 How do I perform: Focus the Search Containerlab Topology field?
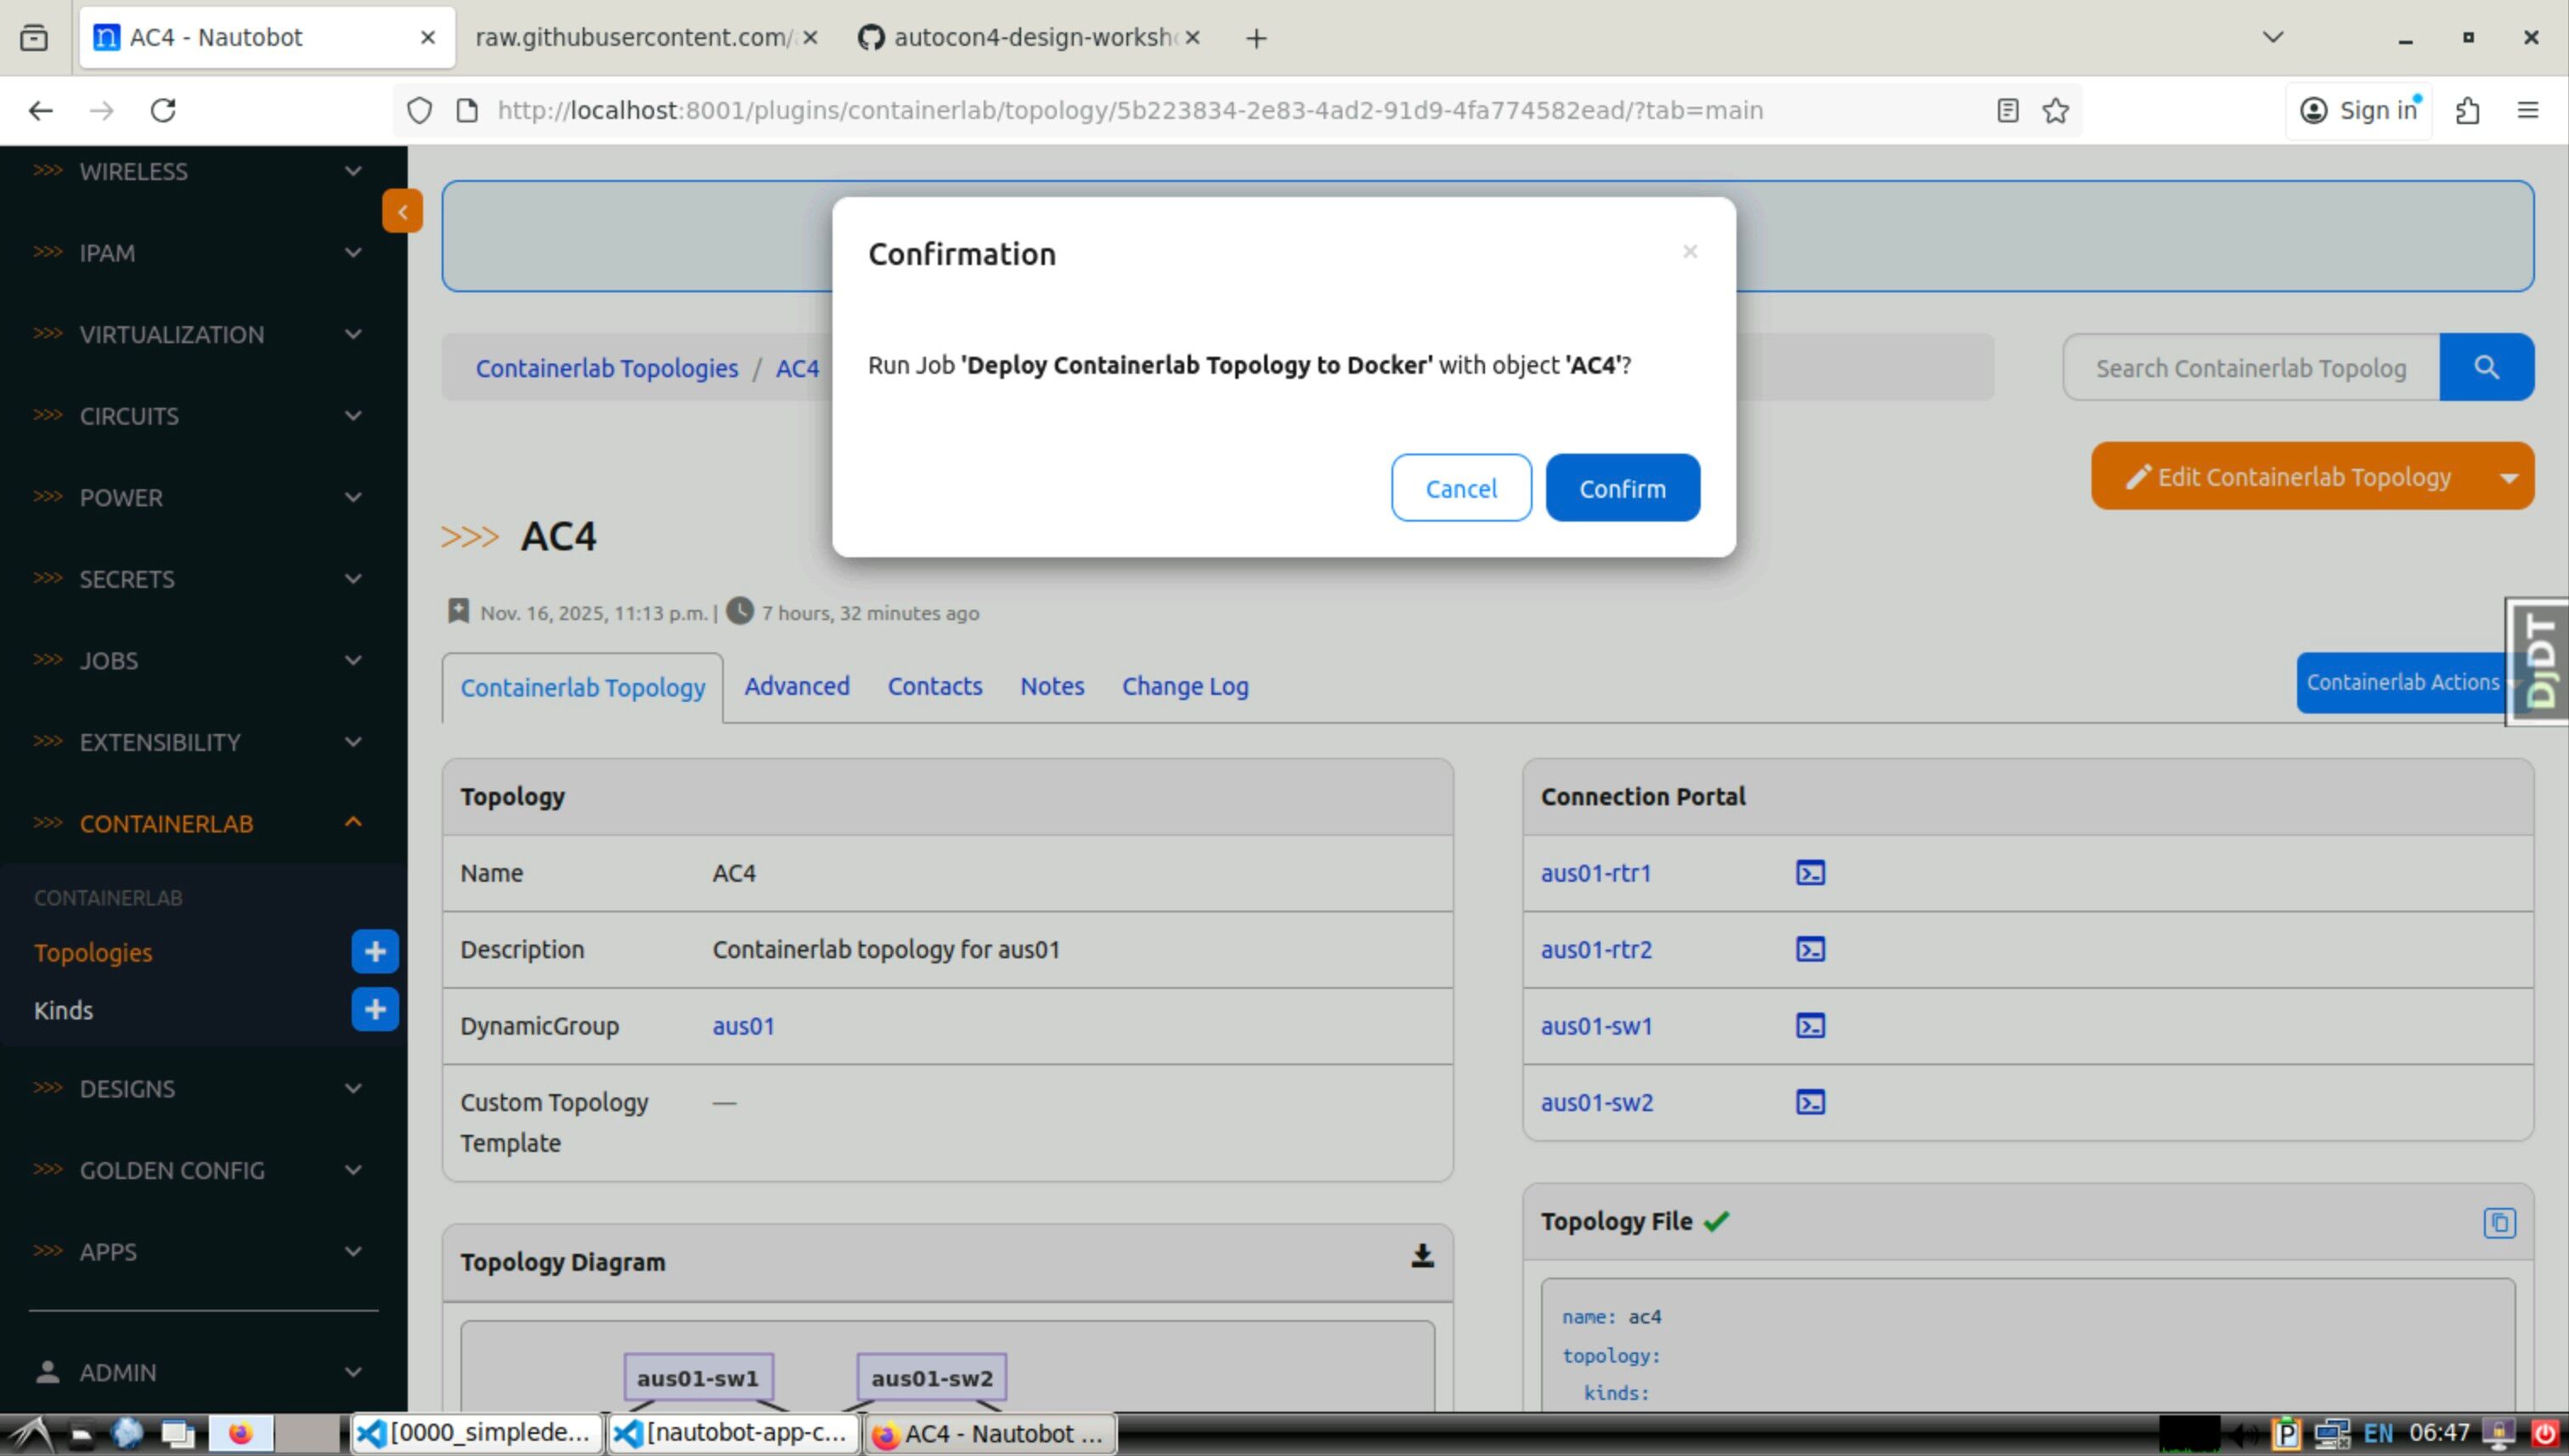coord(2250,368)
